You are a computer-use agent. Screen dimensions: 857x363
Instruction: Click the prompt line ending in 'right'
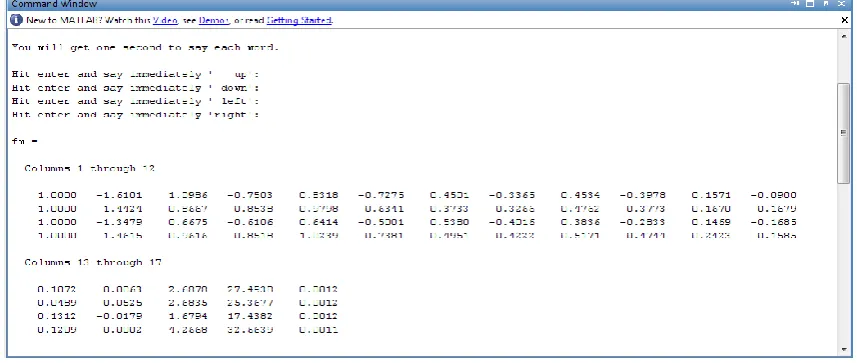point(135,115)
